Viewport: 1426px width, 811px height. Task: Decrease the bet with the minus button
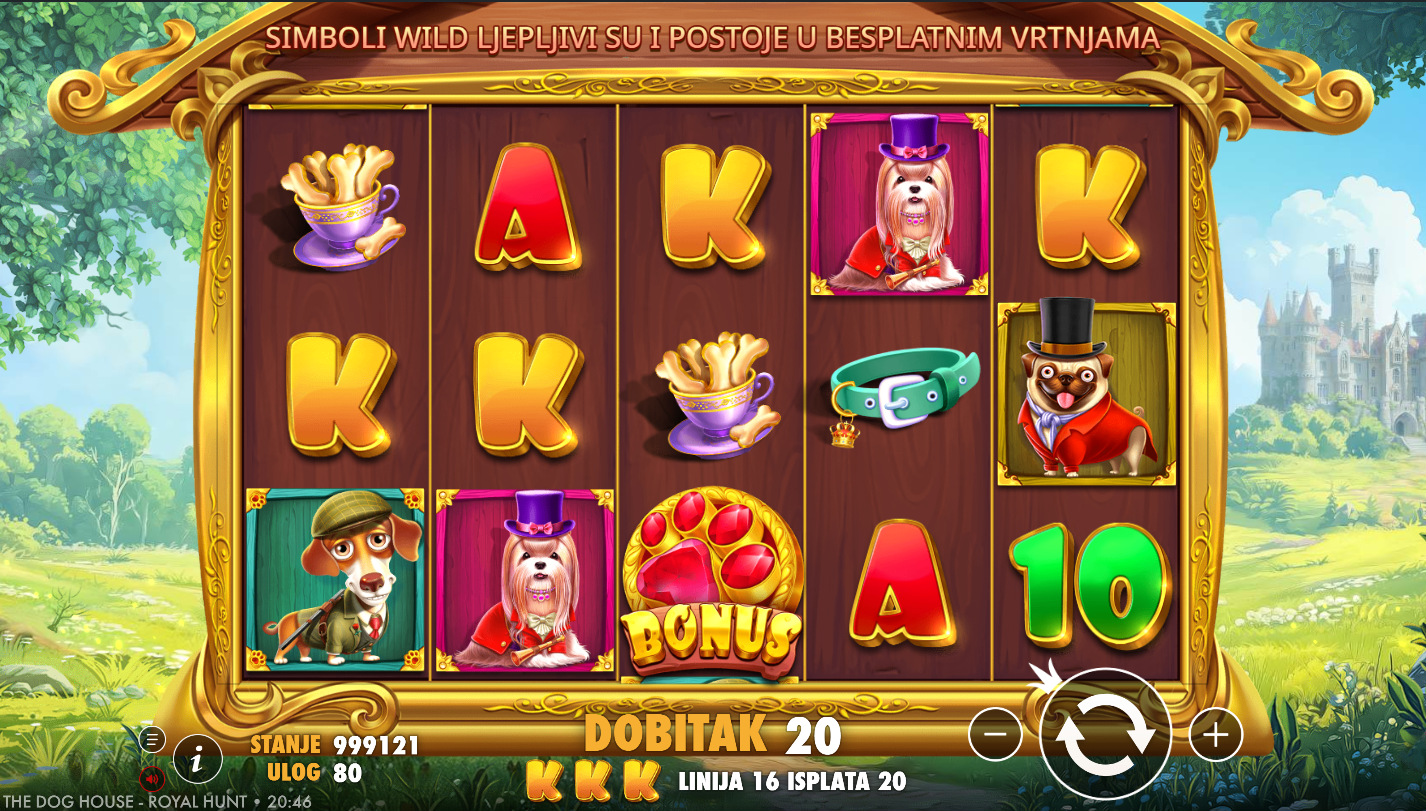tap(995, 735)
